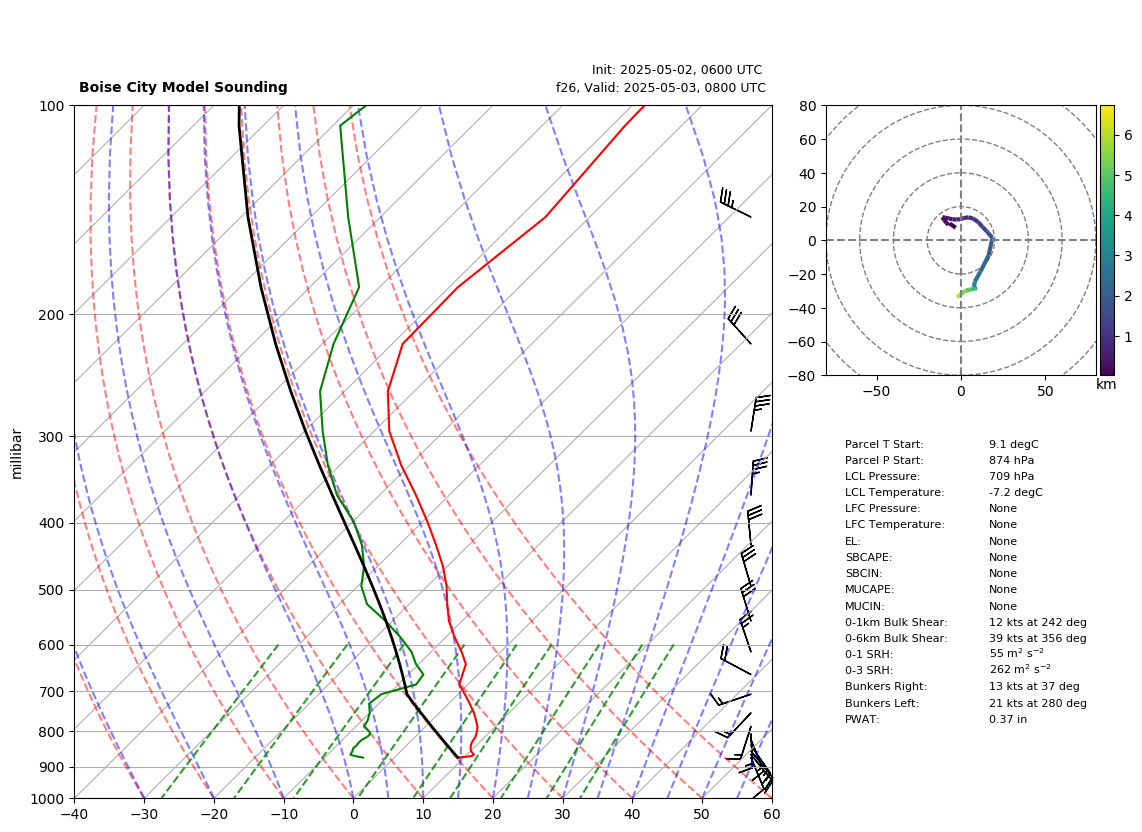This screenshot has height=832, width=1142.
Task: Click the '-40' temperature axis tick label
Action: click(x=74, y=815)
